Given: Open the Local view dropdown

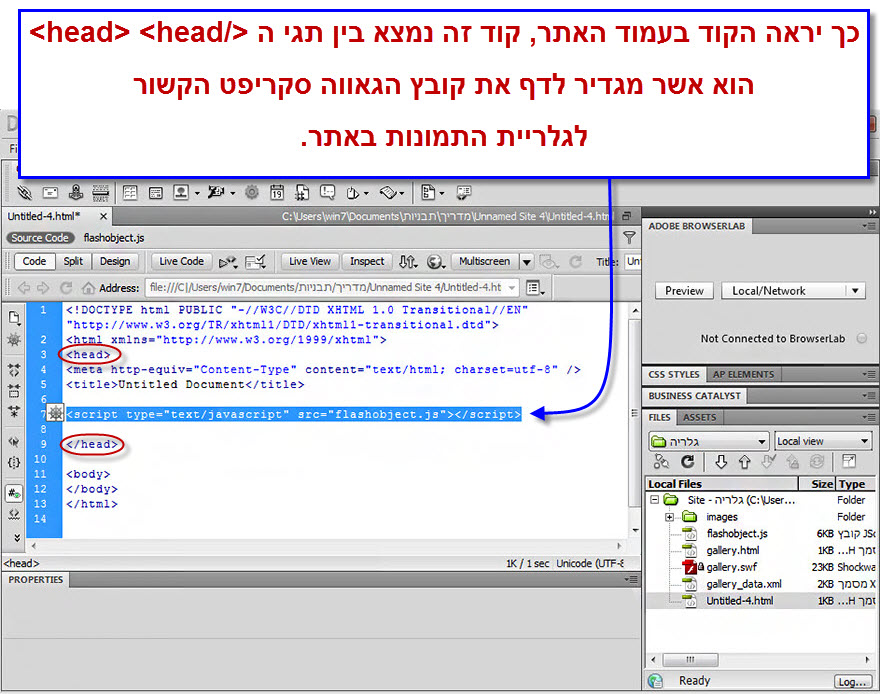Looking at the screenshot, I should click(x=823, y=442).
